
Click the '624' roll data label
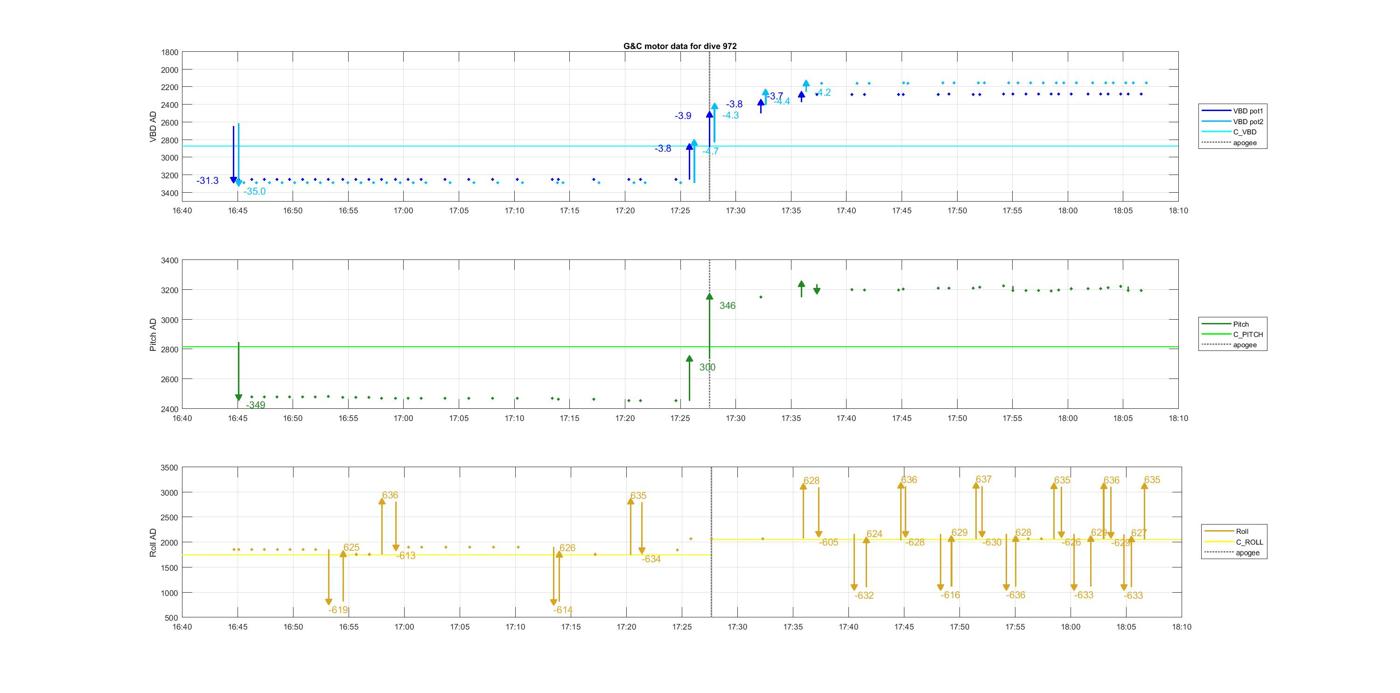coord(875,534)
